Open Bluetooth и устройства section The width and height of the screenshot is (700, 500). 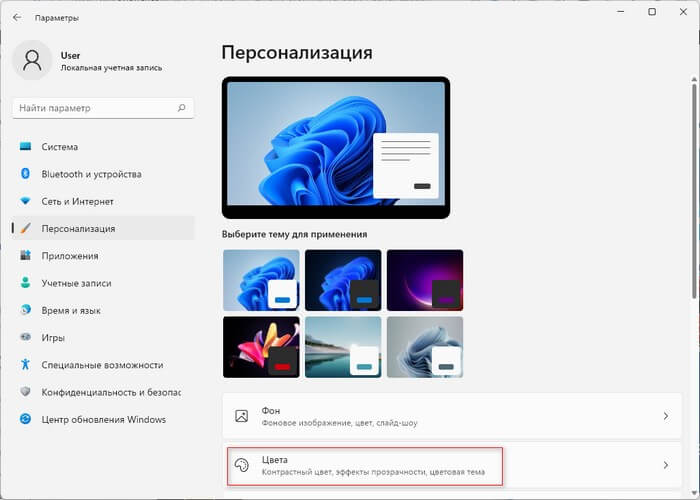(x=103, y=174)
